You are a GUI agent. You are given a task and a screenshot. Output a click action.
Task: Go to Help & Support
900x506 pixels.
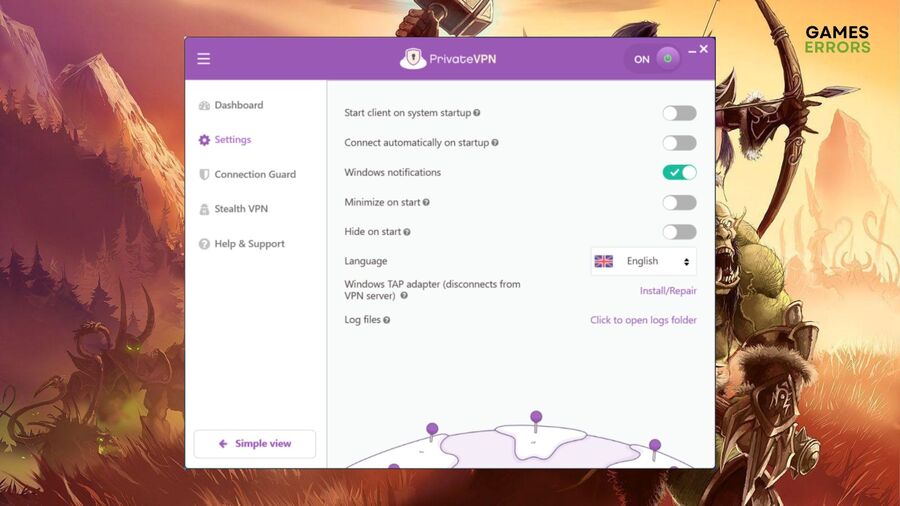[x=249, y=244]
